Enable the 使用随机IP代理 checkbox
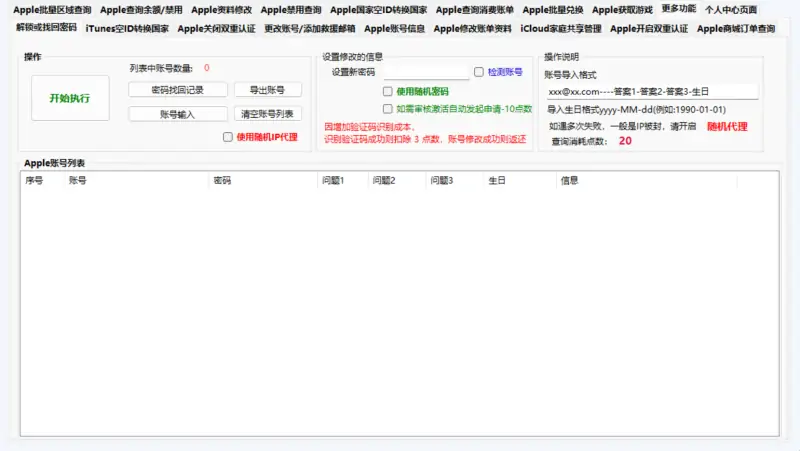This screenshot has height=451, width=800. [x=228, y=137]
